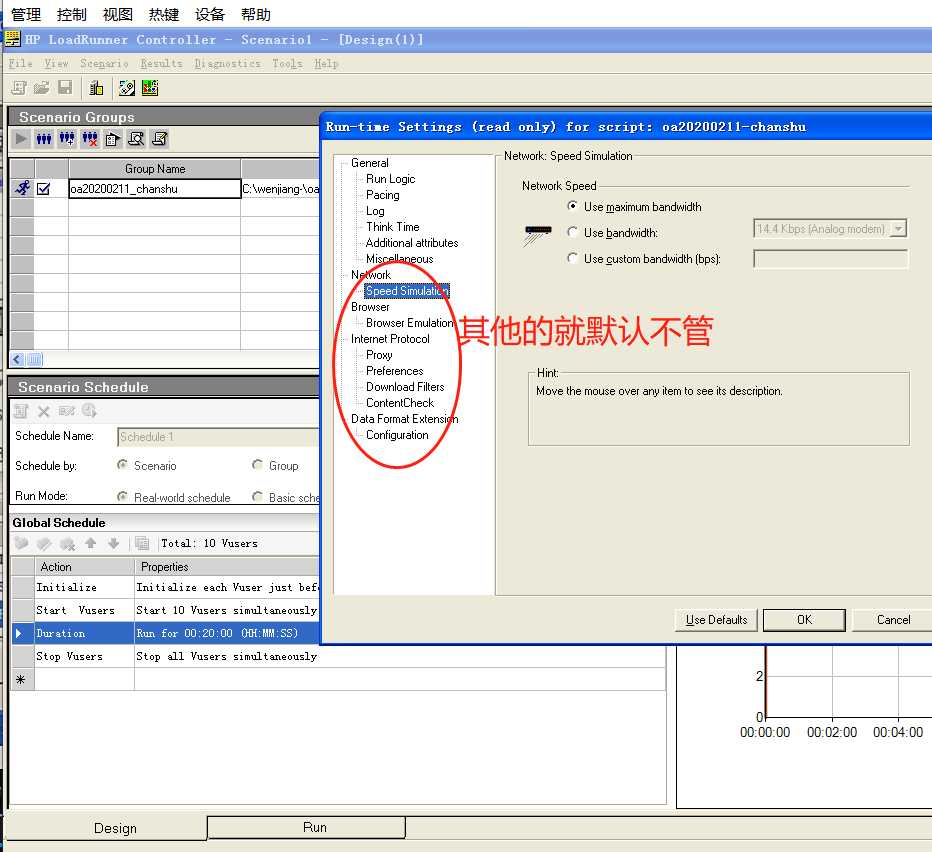Image resolution: width=932 pixels, height=852 pixels.
Task: Switch to the Run tab
Action: 306,828
